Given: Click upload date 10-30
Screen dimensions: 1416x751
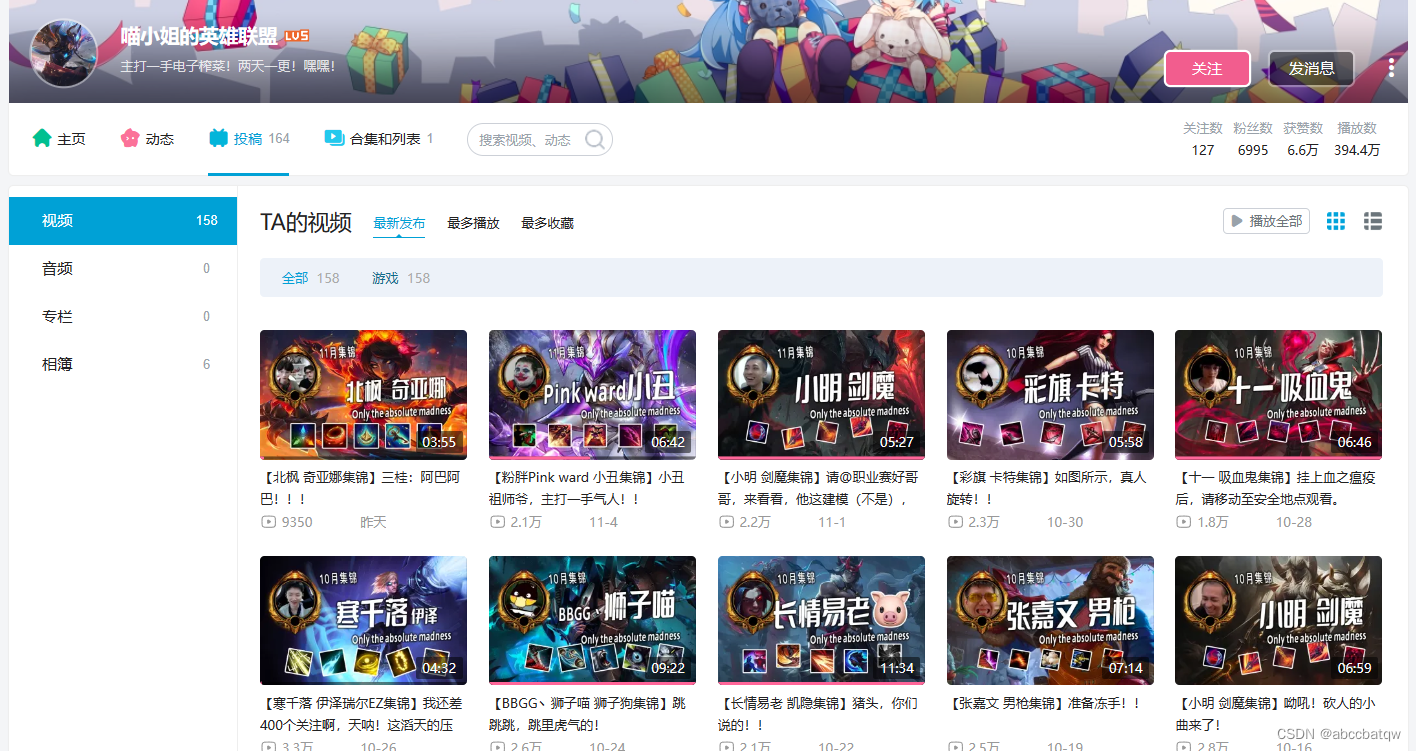Looking at the screenshot, I should (x=1065, y=522).
